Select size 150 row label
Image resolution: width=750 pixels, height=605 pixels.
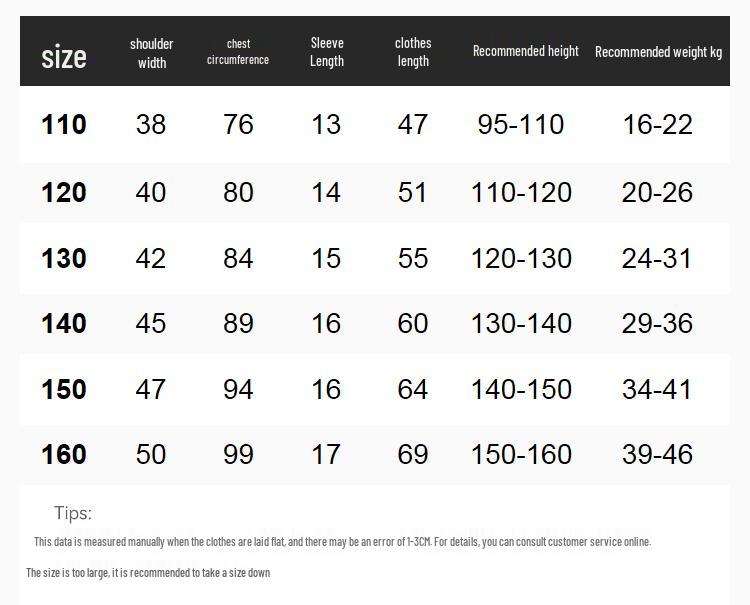click(64, 389)
